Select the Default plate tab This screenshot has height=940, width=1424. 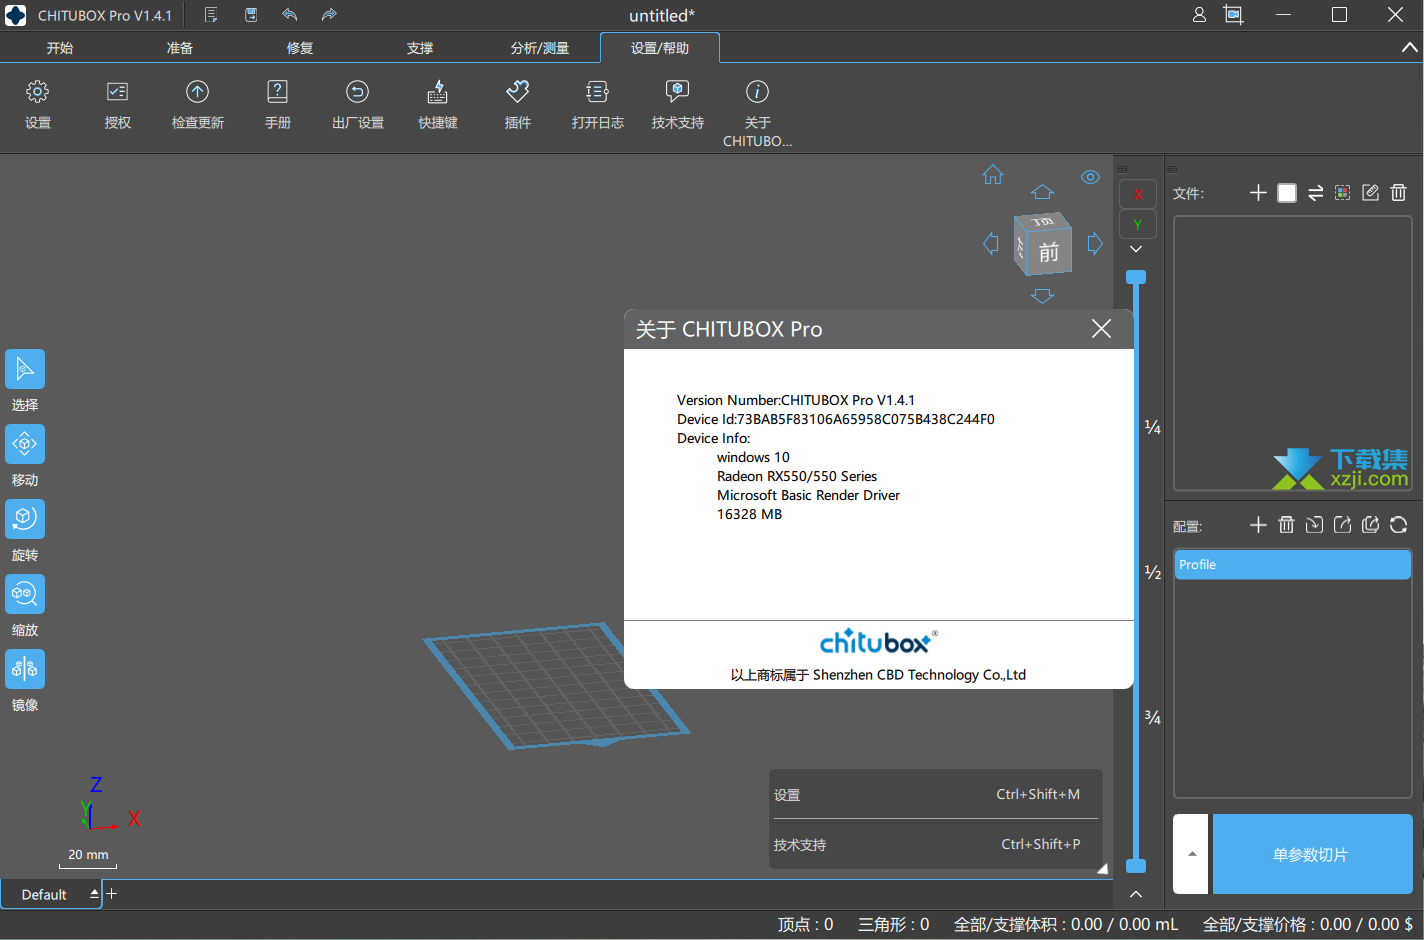[x=44, y=894]
